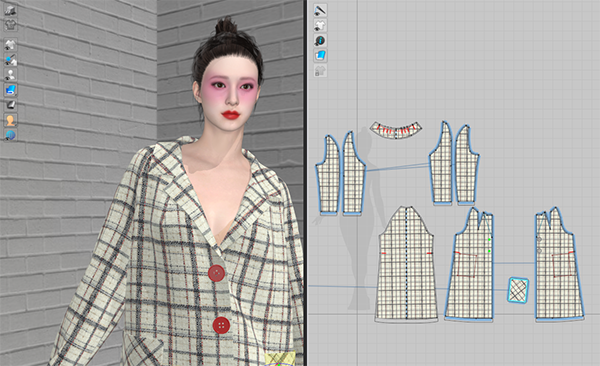
Task: Click the grayed-out locked shirt icon
Action: click(x=320, y=71)
